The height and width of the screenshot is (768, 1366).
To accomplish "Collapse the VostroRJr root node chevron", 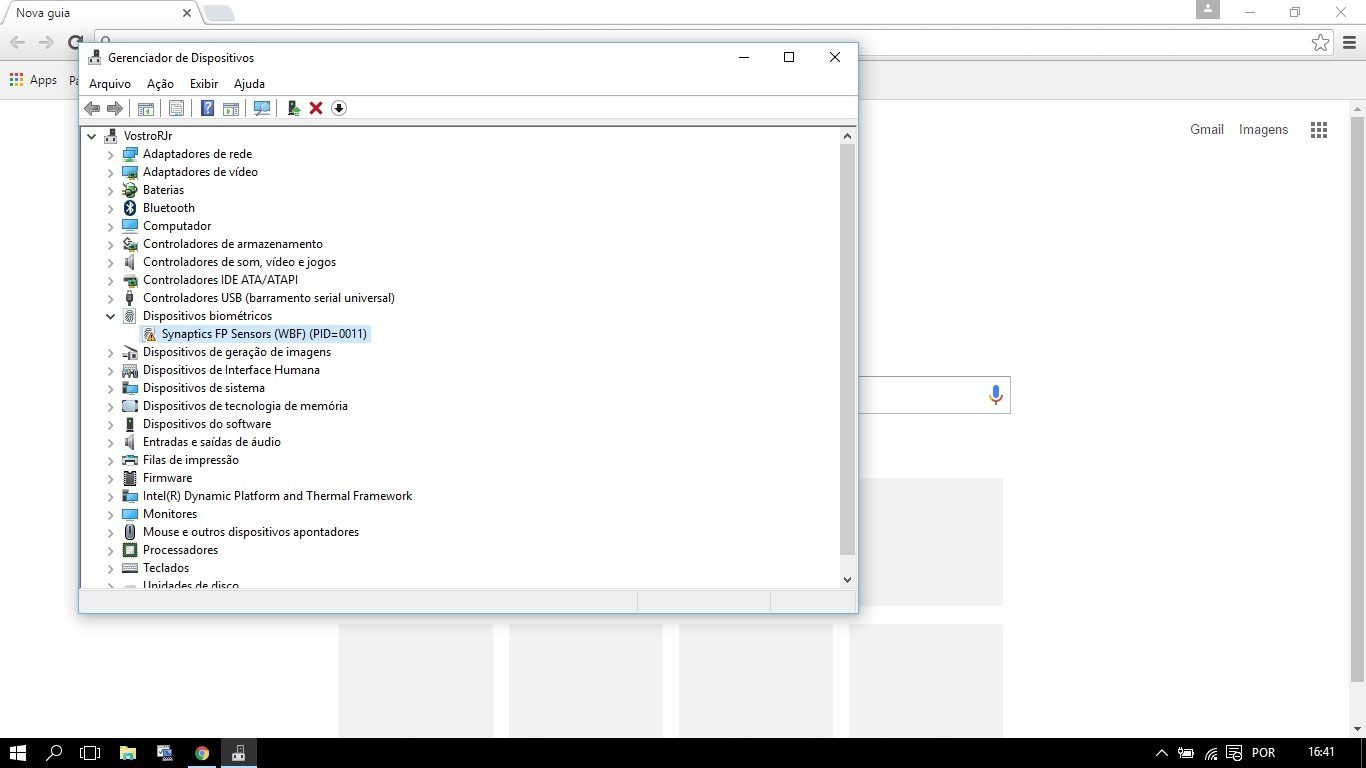I will point(91,136).
